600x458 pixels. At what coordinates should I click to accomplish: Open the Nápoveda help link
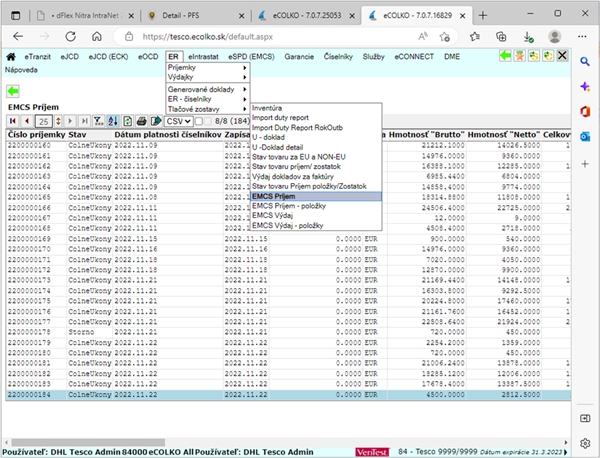coord(21,70)
